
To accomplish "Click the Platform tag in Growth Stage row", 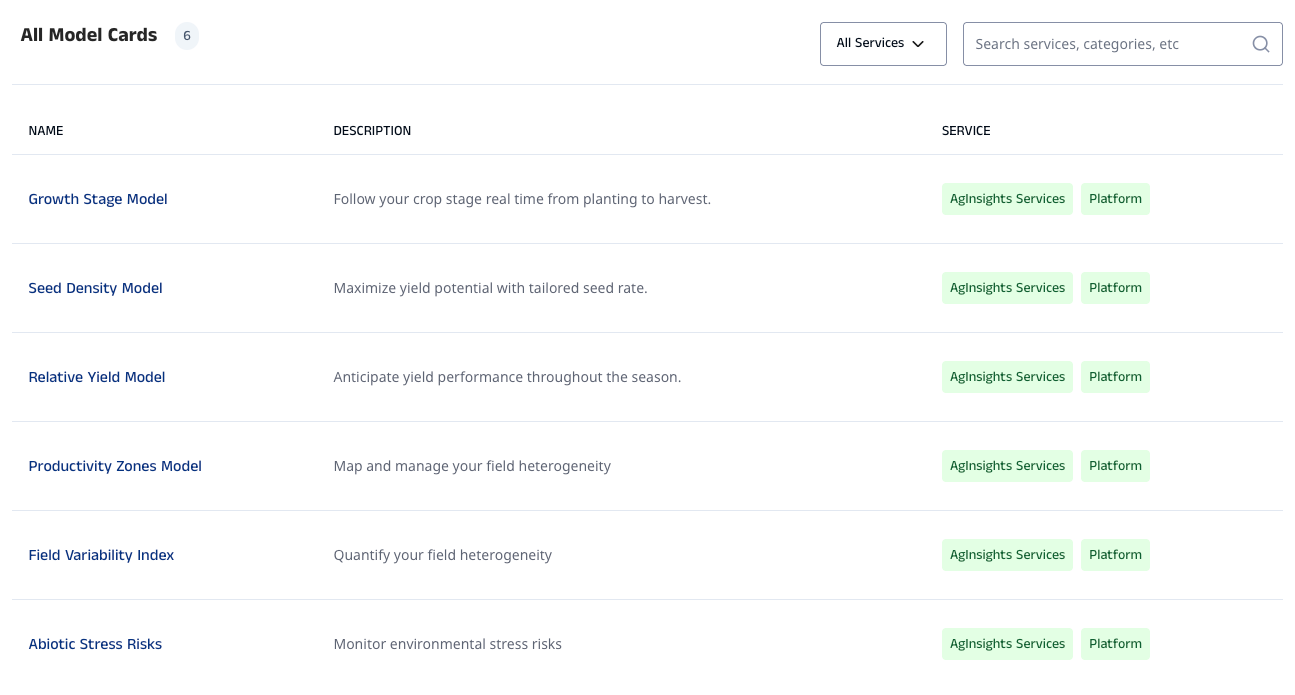I will point(1115,199).
